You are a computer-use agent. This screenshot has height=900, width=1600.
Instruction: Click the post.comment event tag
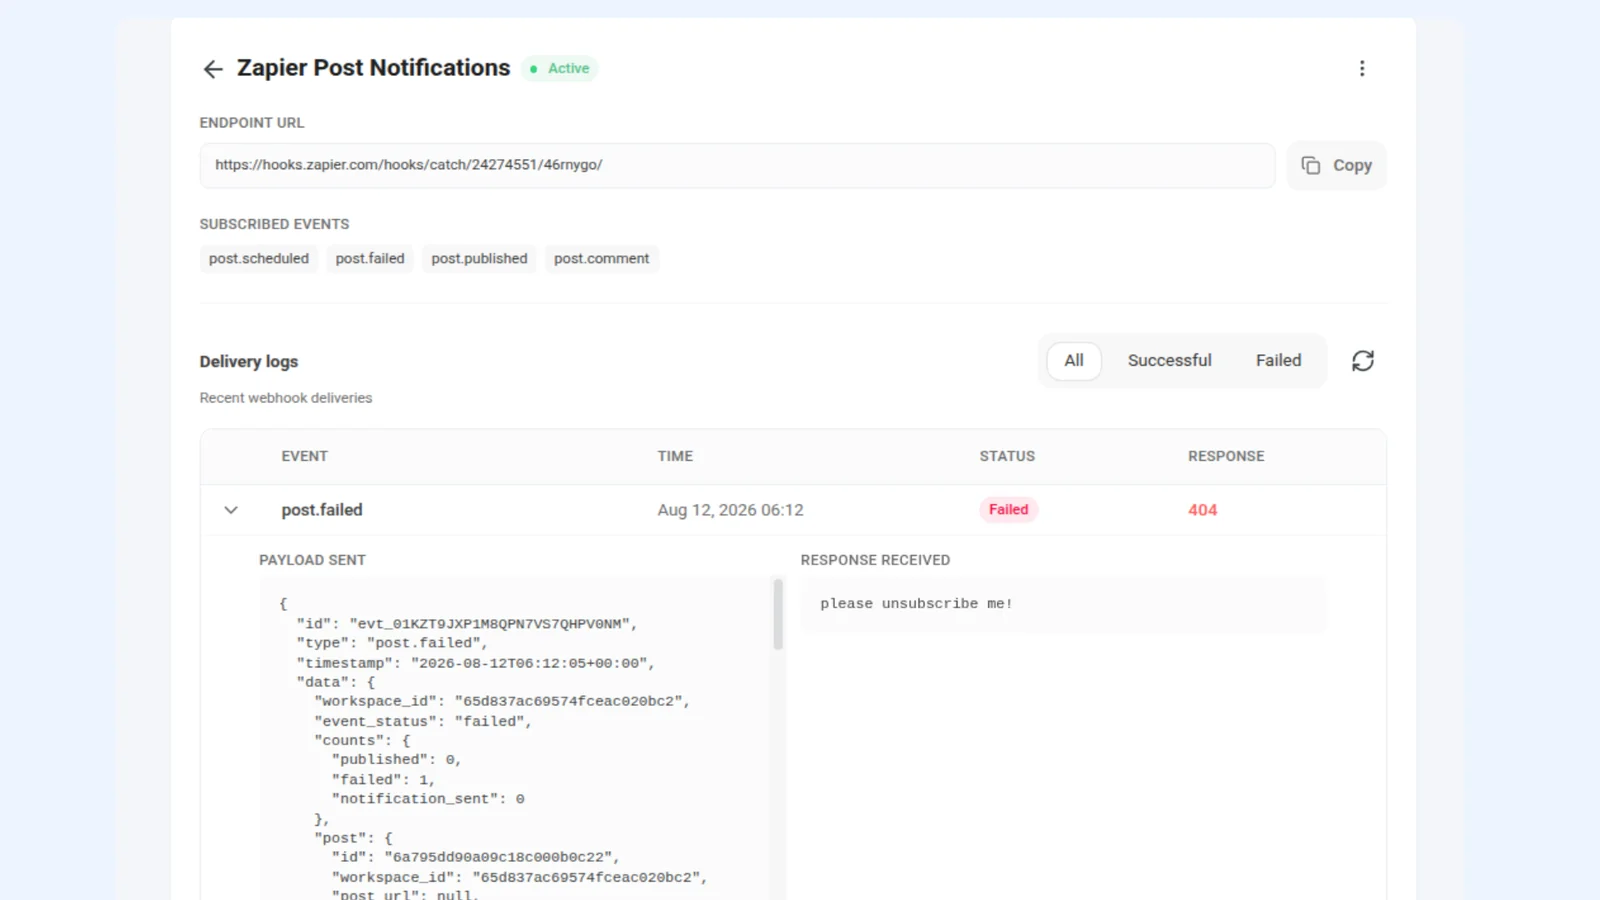tap(601, 259)
